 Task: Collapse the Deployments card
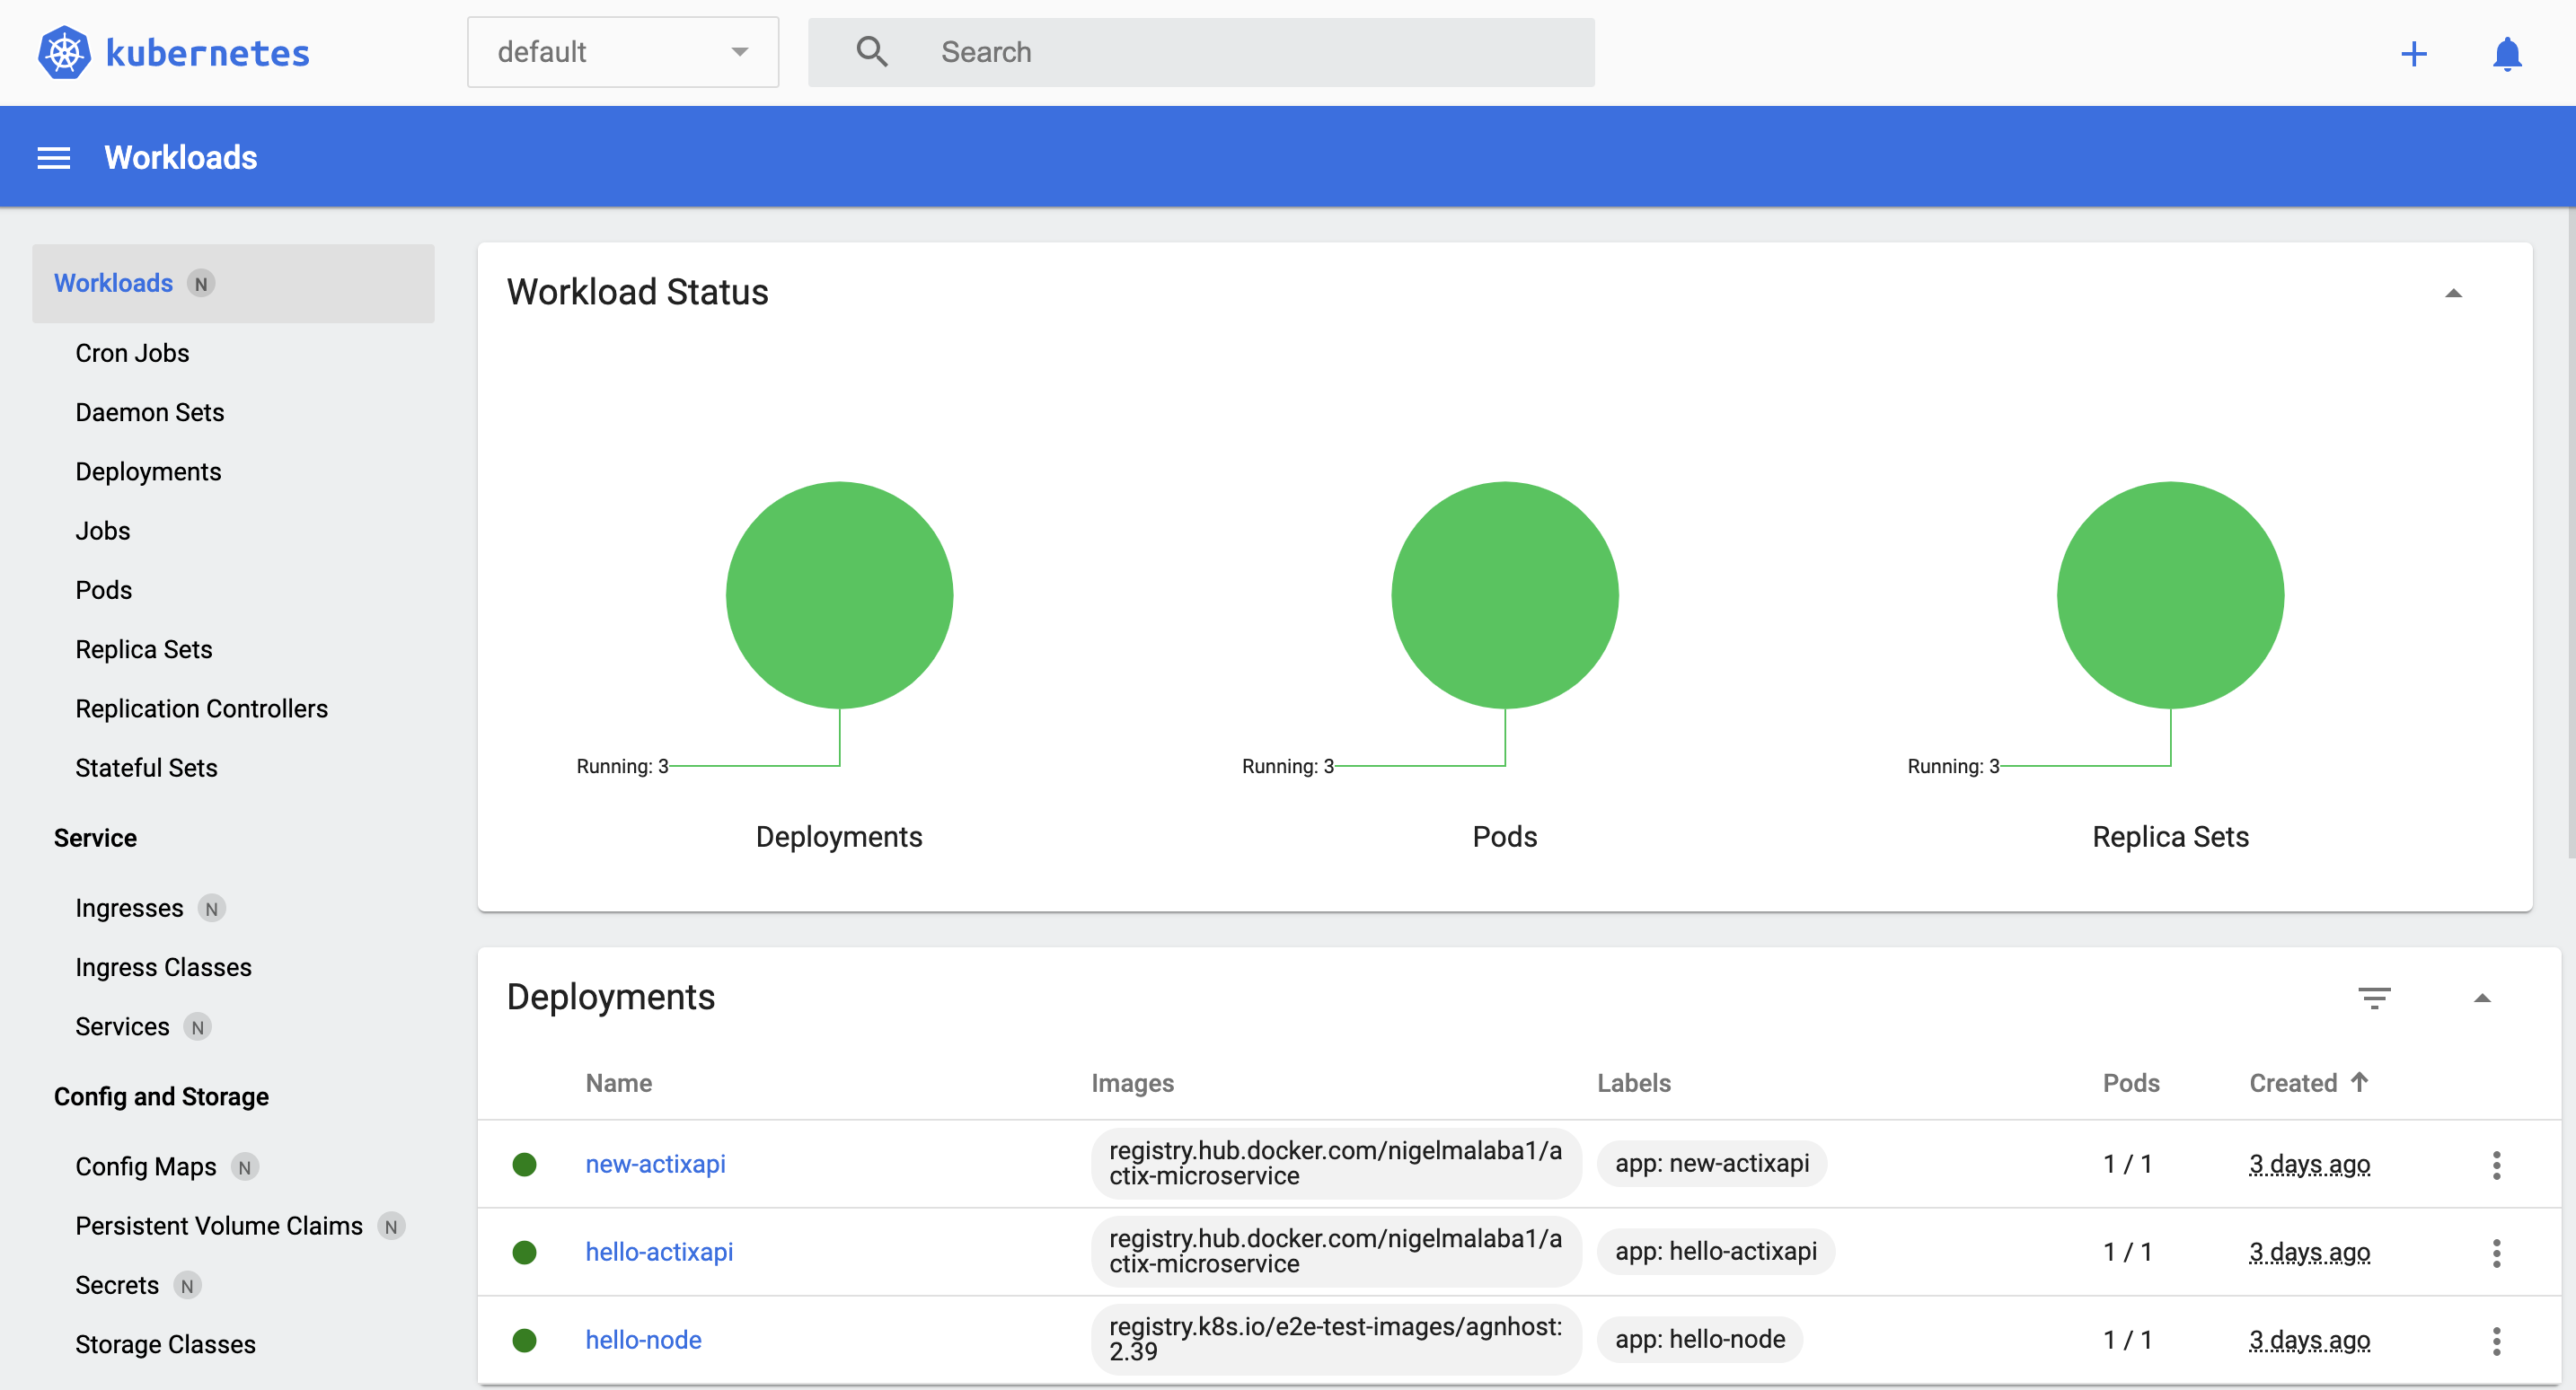[2482, 998]
